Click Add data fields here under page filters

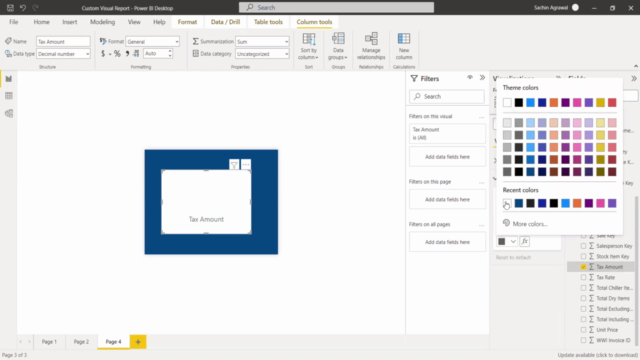pyautogui.click(x=447, y=200)
